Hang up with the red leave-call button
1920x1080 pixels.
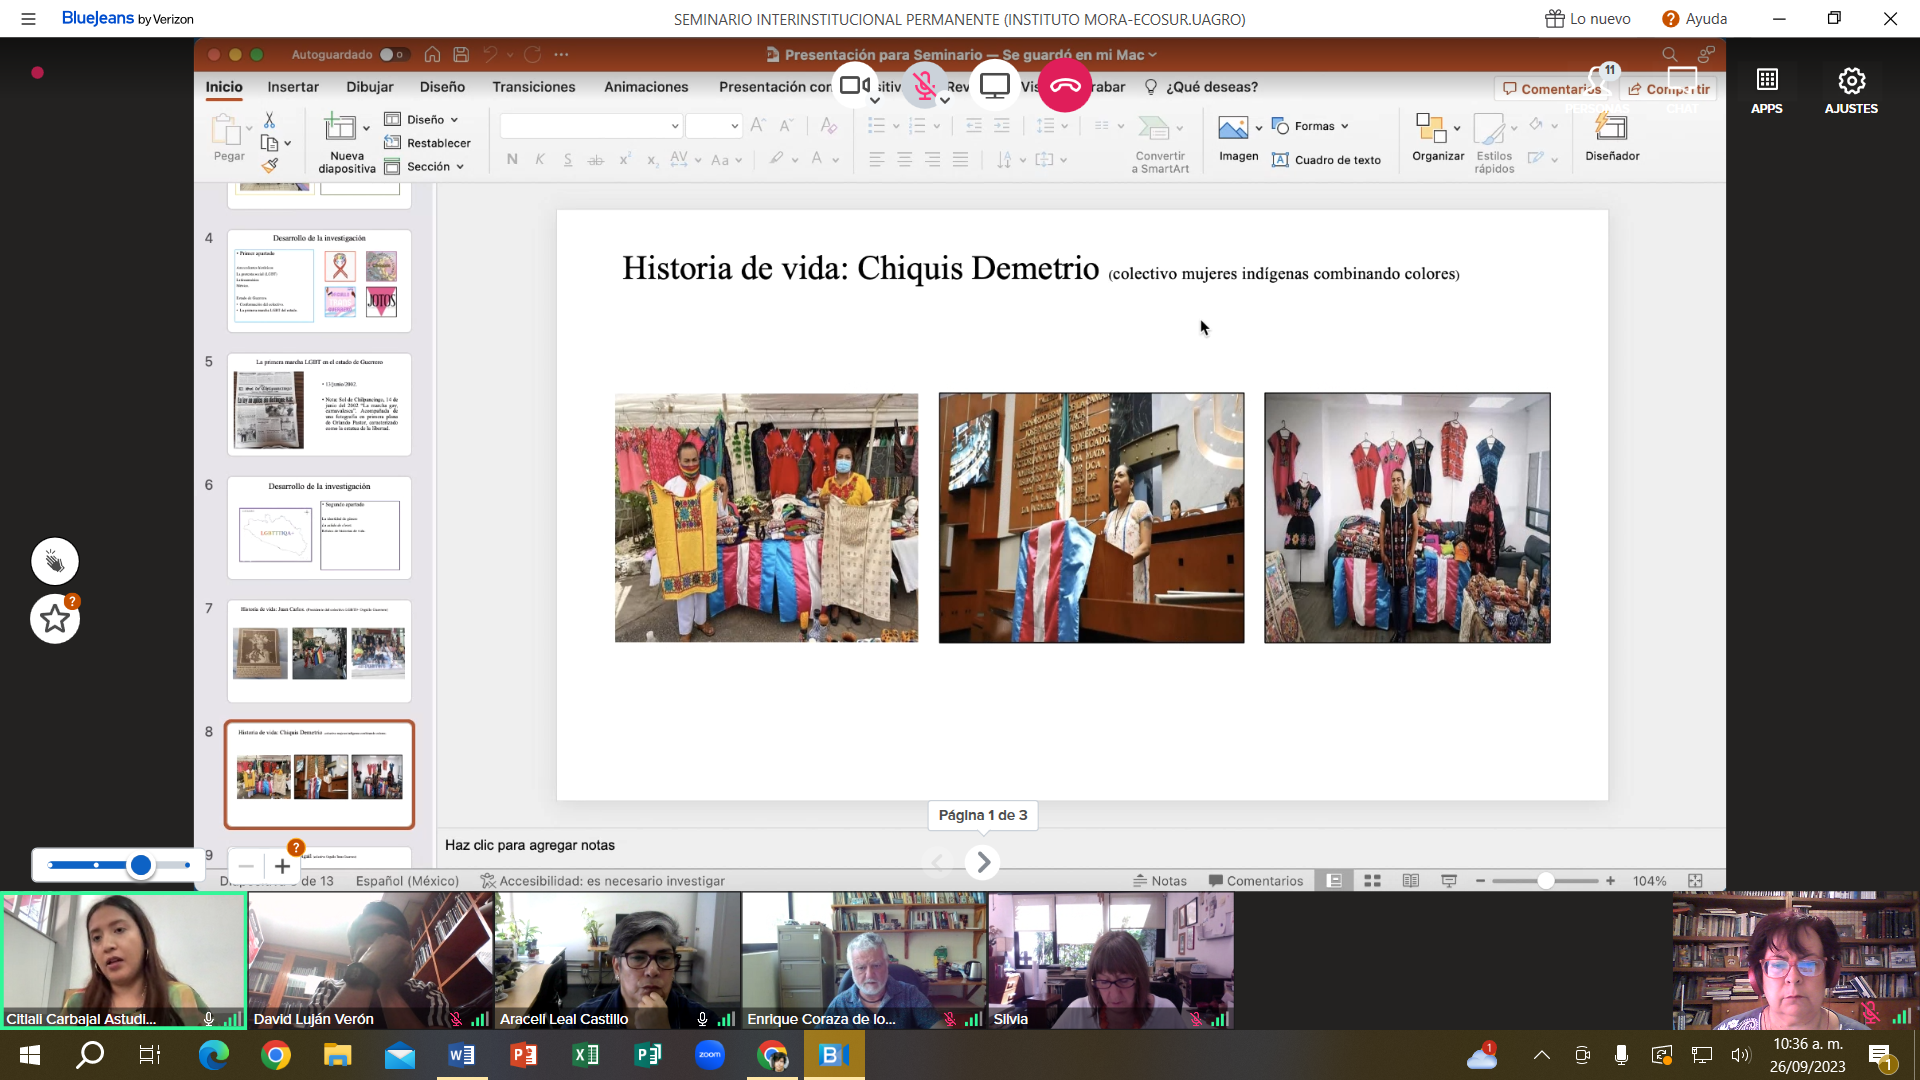pos(1065,86)
